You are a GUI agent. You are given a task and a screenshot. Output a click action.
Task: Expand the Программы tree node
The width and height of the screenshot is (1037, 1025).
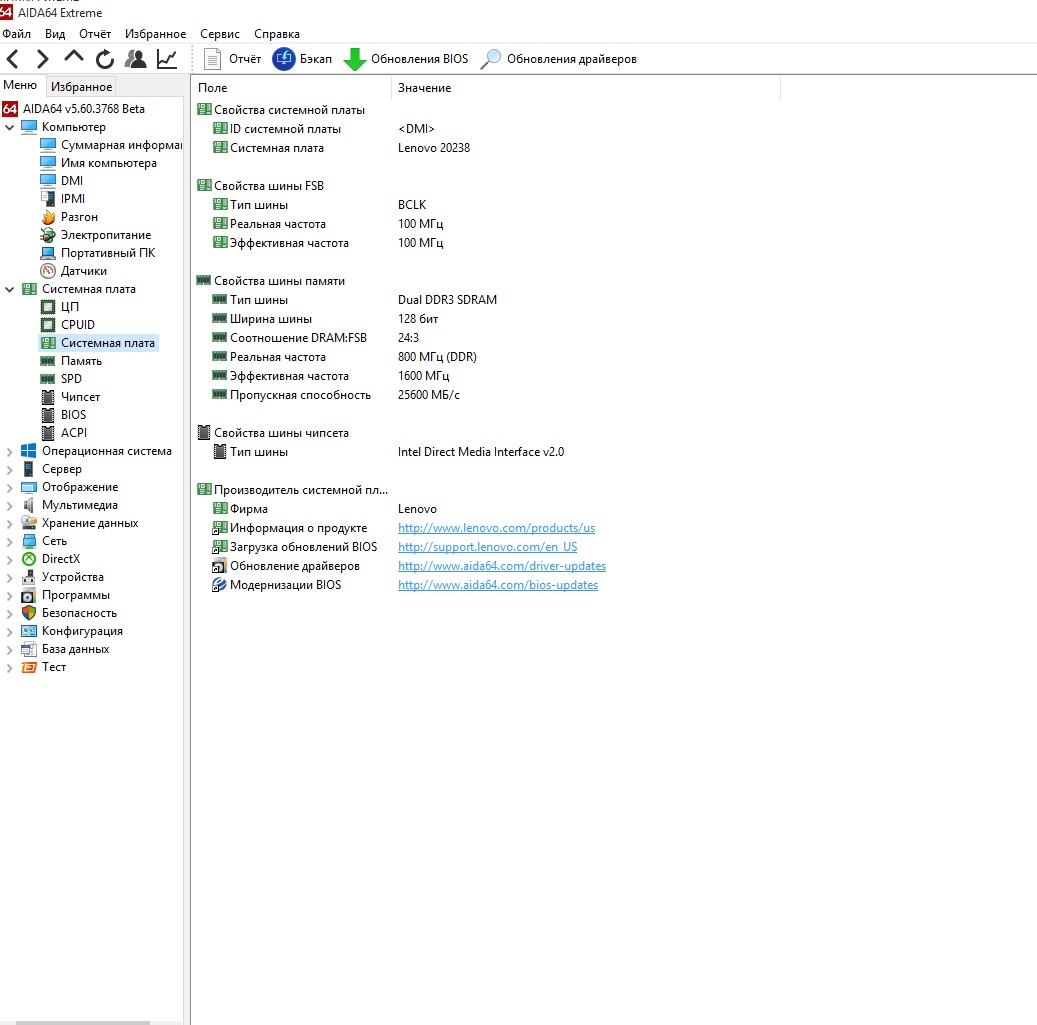click(x=9, y=596)
